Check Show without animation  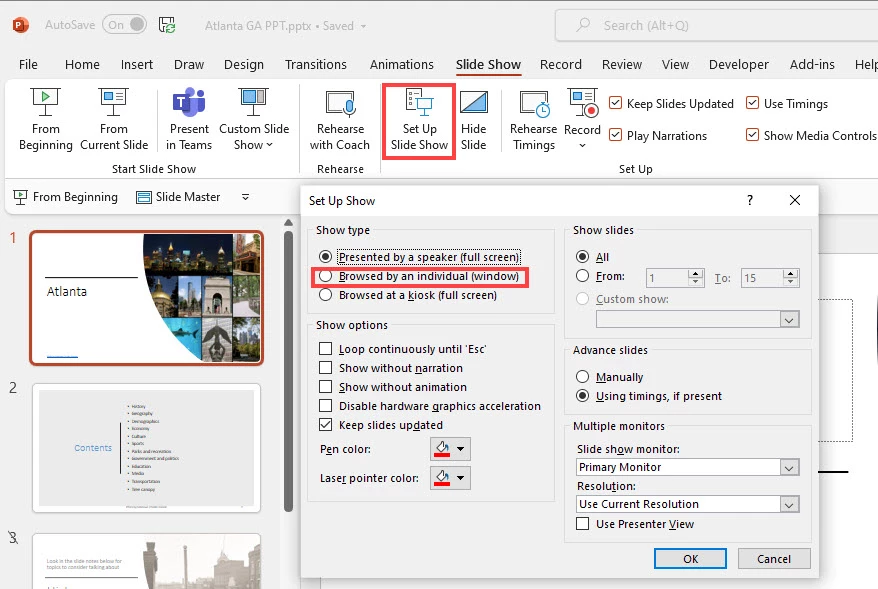(x=325, y=387)
